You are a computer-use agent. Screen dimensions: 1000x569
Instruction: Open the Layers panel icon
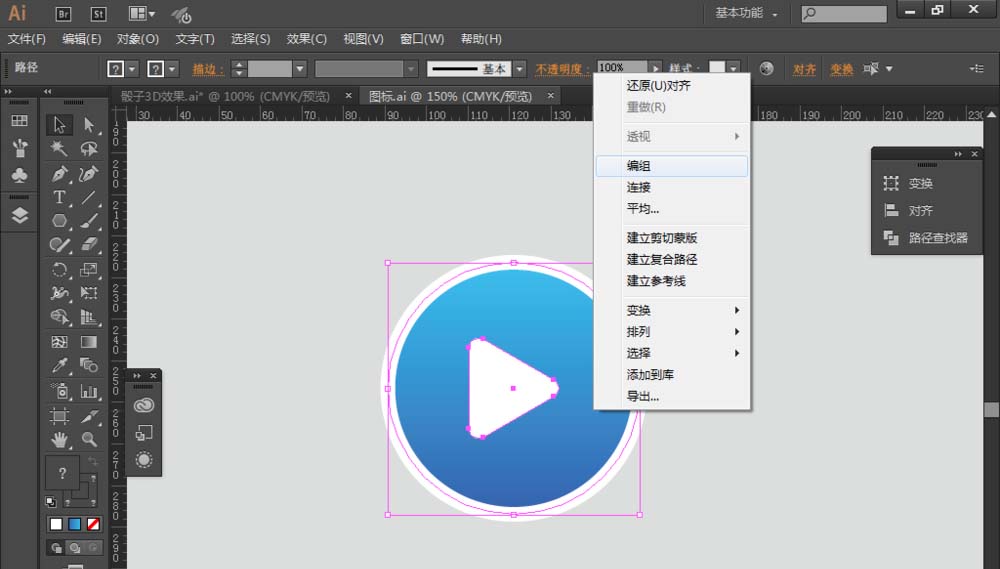[x=20, y=215]
